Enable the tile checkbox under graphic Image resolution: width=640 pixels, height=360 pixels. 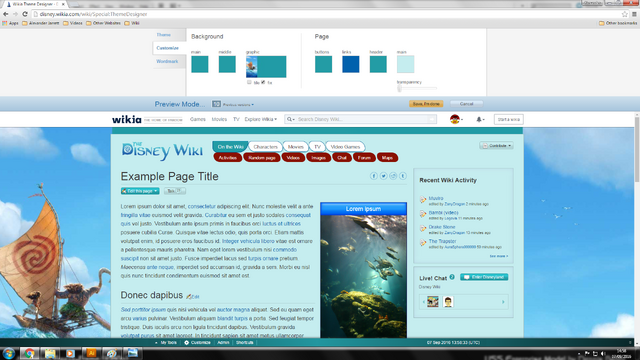pyautogui.click(x=249, y=82)
